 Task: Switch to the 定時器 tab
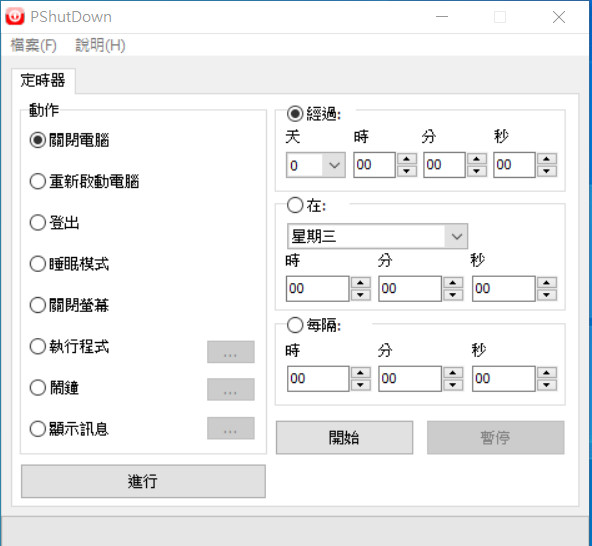pyautogui.click(x=43, y=80)
